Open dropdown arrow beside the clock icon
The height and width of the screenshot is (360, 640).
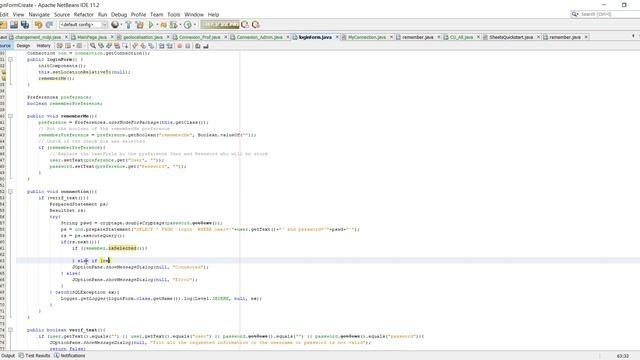tap(194, 25)
